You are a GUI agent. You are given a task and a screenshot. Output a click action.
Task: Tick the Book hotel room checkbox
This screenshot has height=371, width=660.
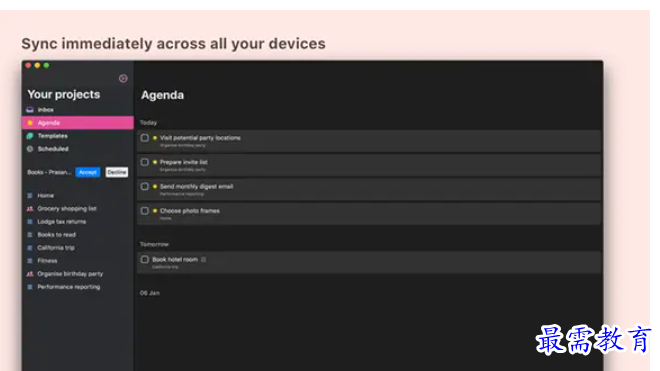pyautogui.click(x=145, y=259)
